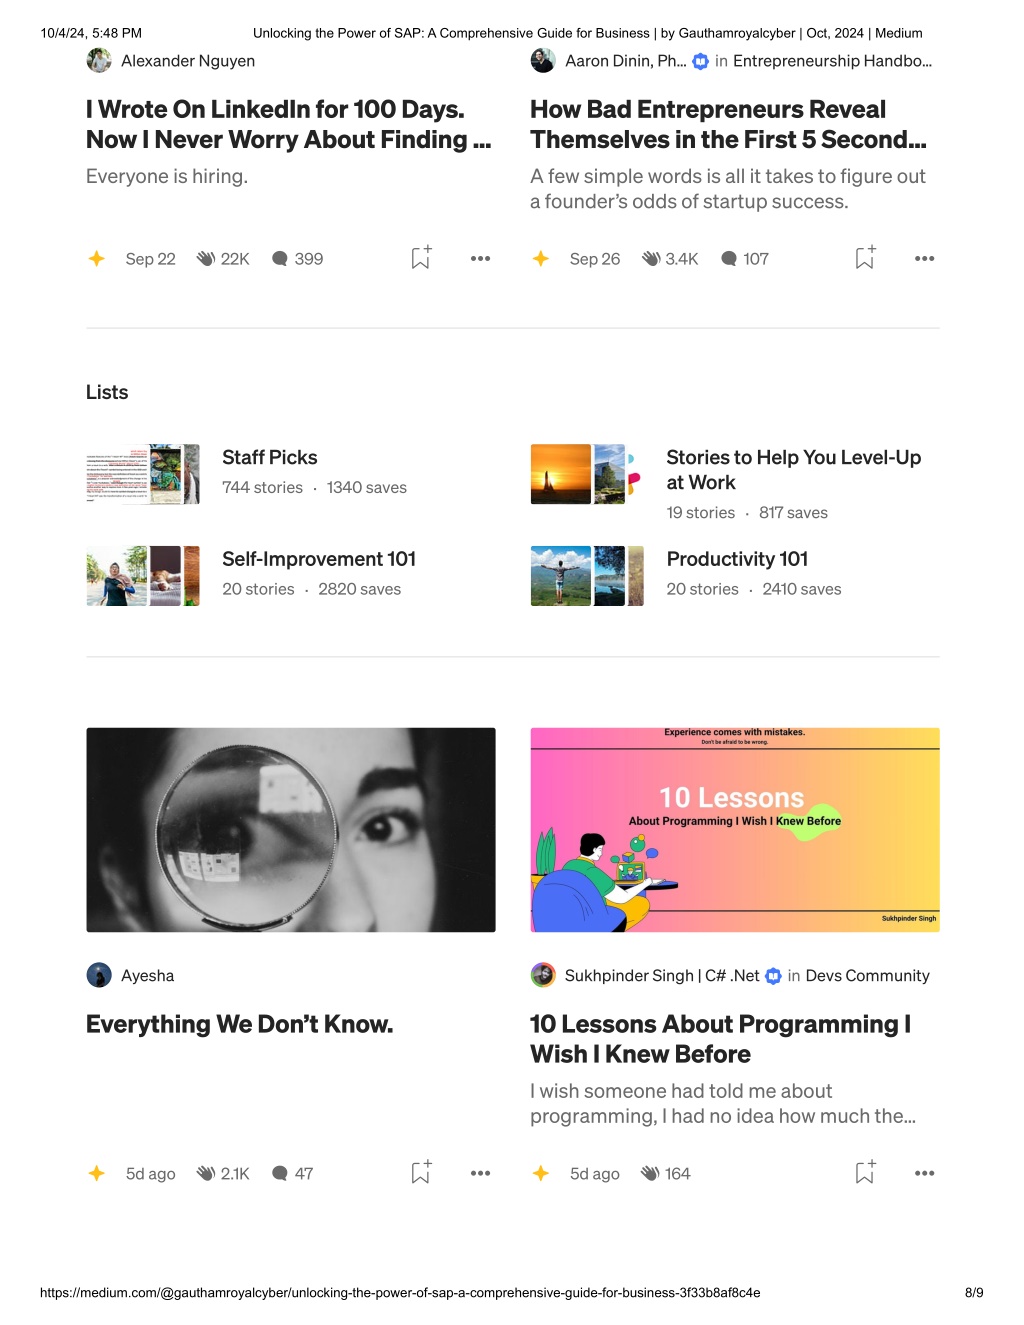Open more options for LinkedIn story
This screenshot has height=1325, width=1024.
[481, 258]
